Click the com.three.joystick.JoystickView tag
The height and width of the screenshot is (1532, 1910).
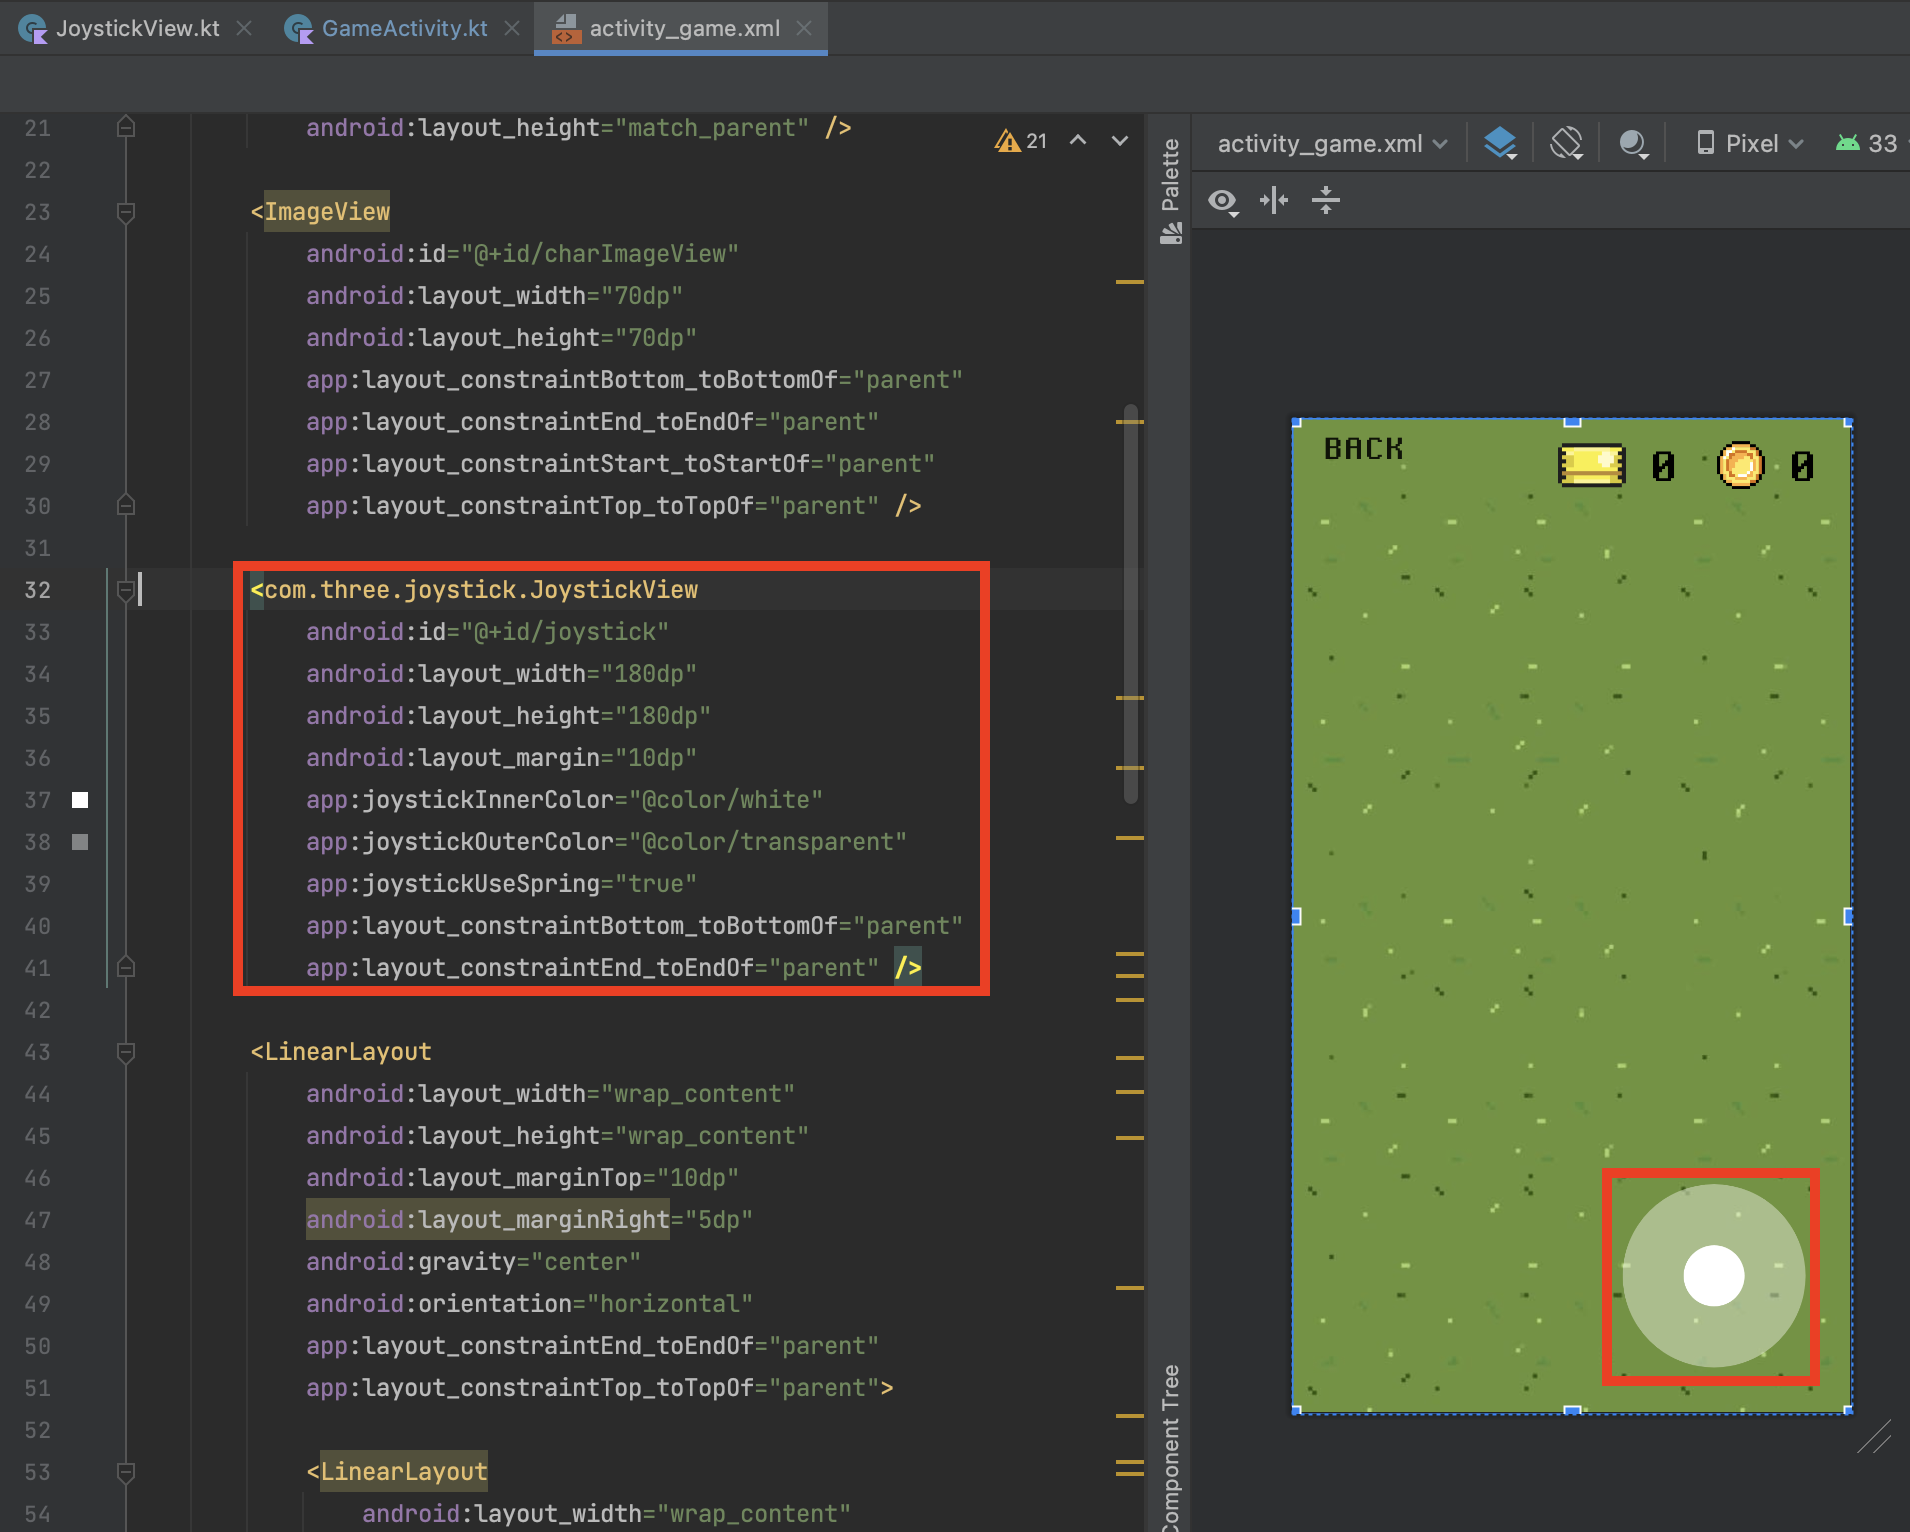(x=481, y=590)
